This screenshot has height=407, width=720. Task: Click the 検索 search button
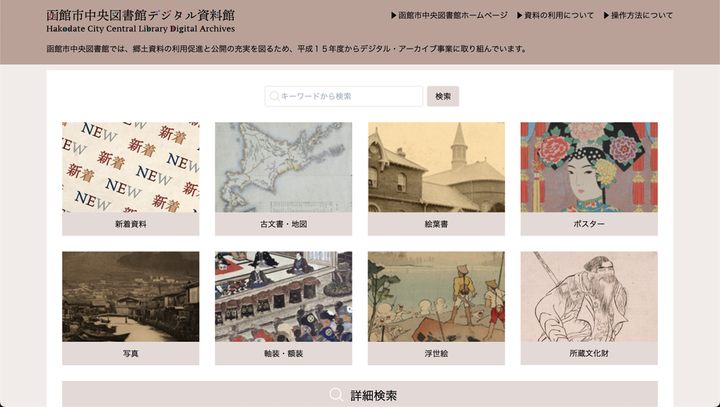click(x=443, y=96)
